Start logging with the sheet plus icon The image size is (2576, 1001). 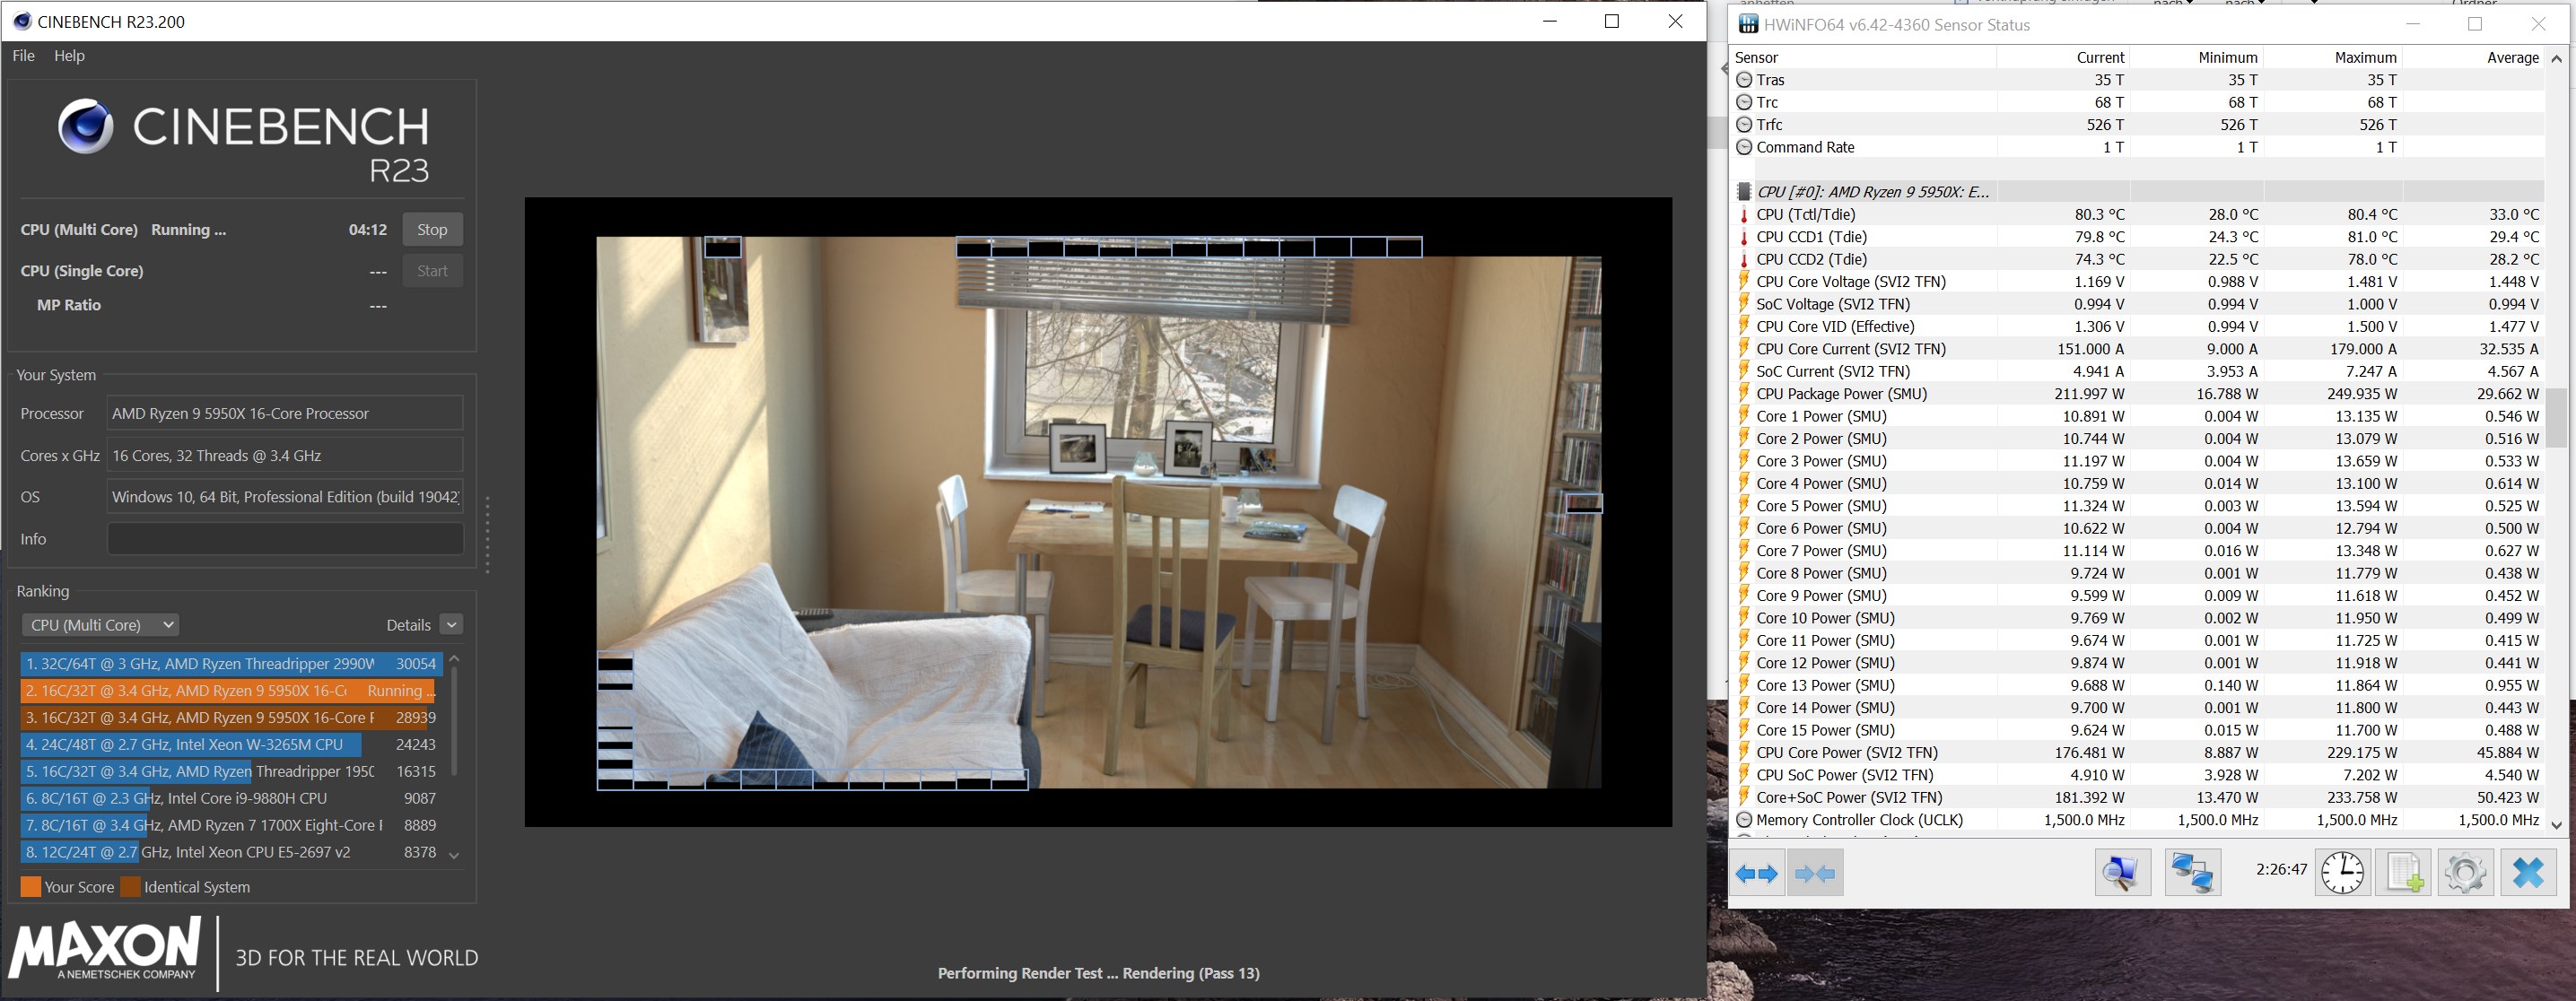click(x=2403, y=873)
